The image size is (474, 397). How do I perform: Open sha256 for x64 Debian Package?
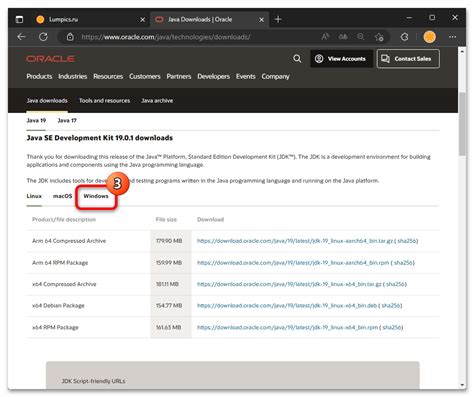[390, 306]
